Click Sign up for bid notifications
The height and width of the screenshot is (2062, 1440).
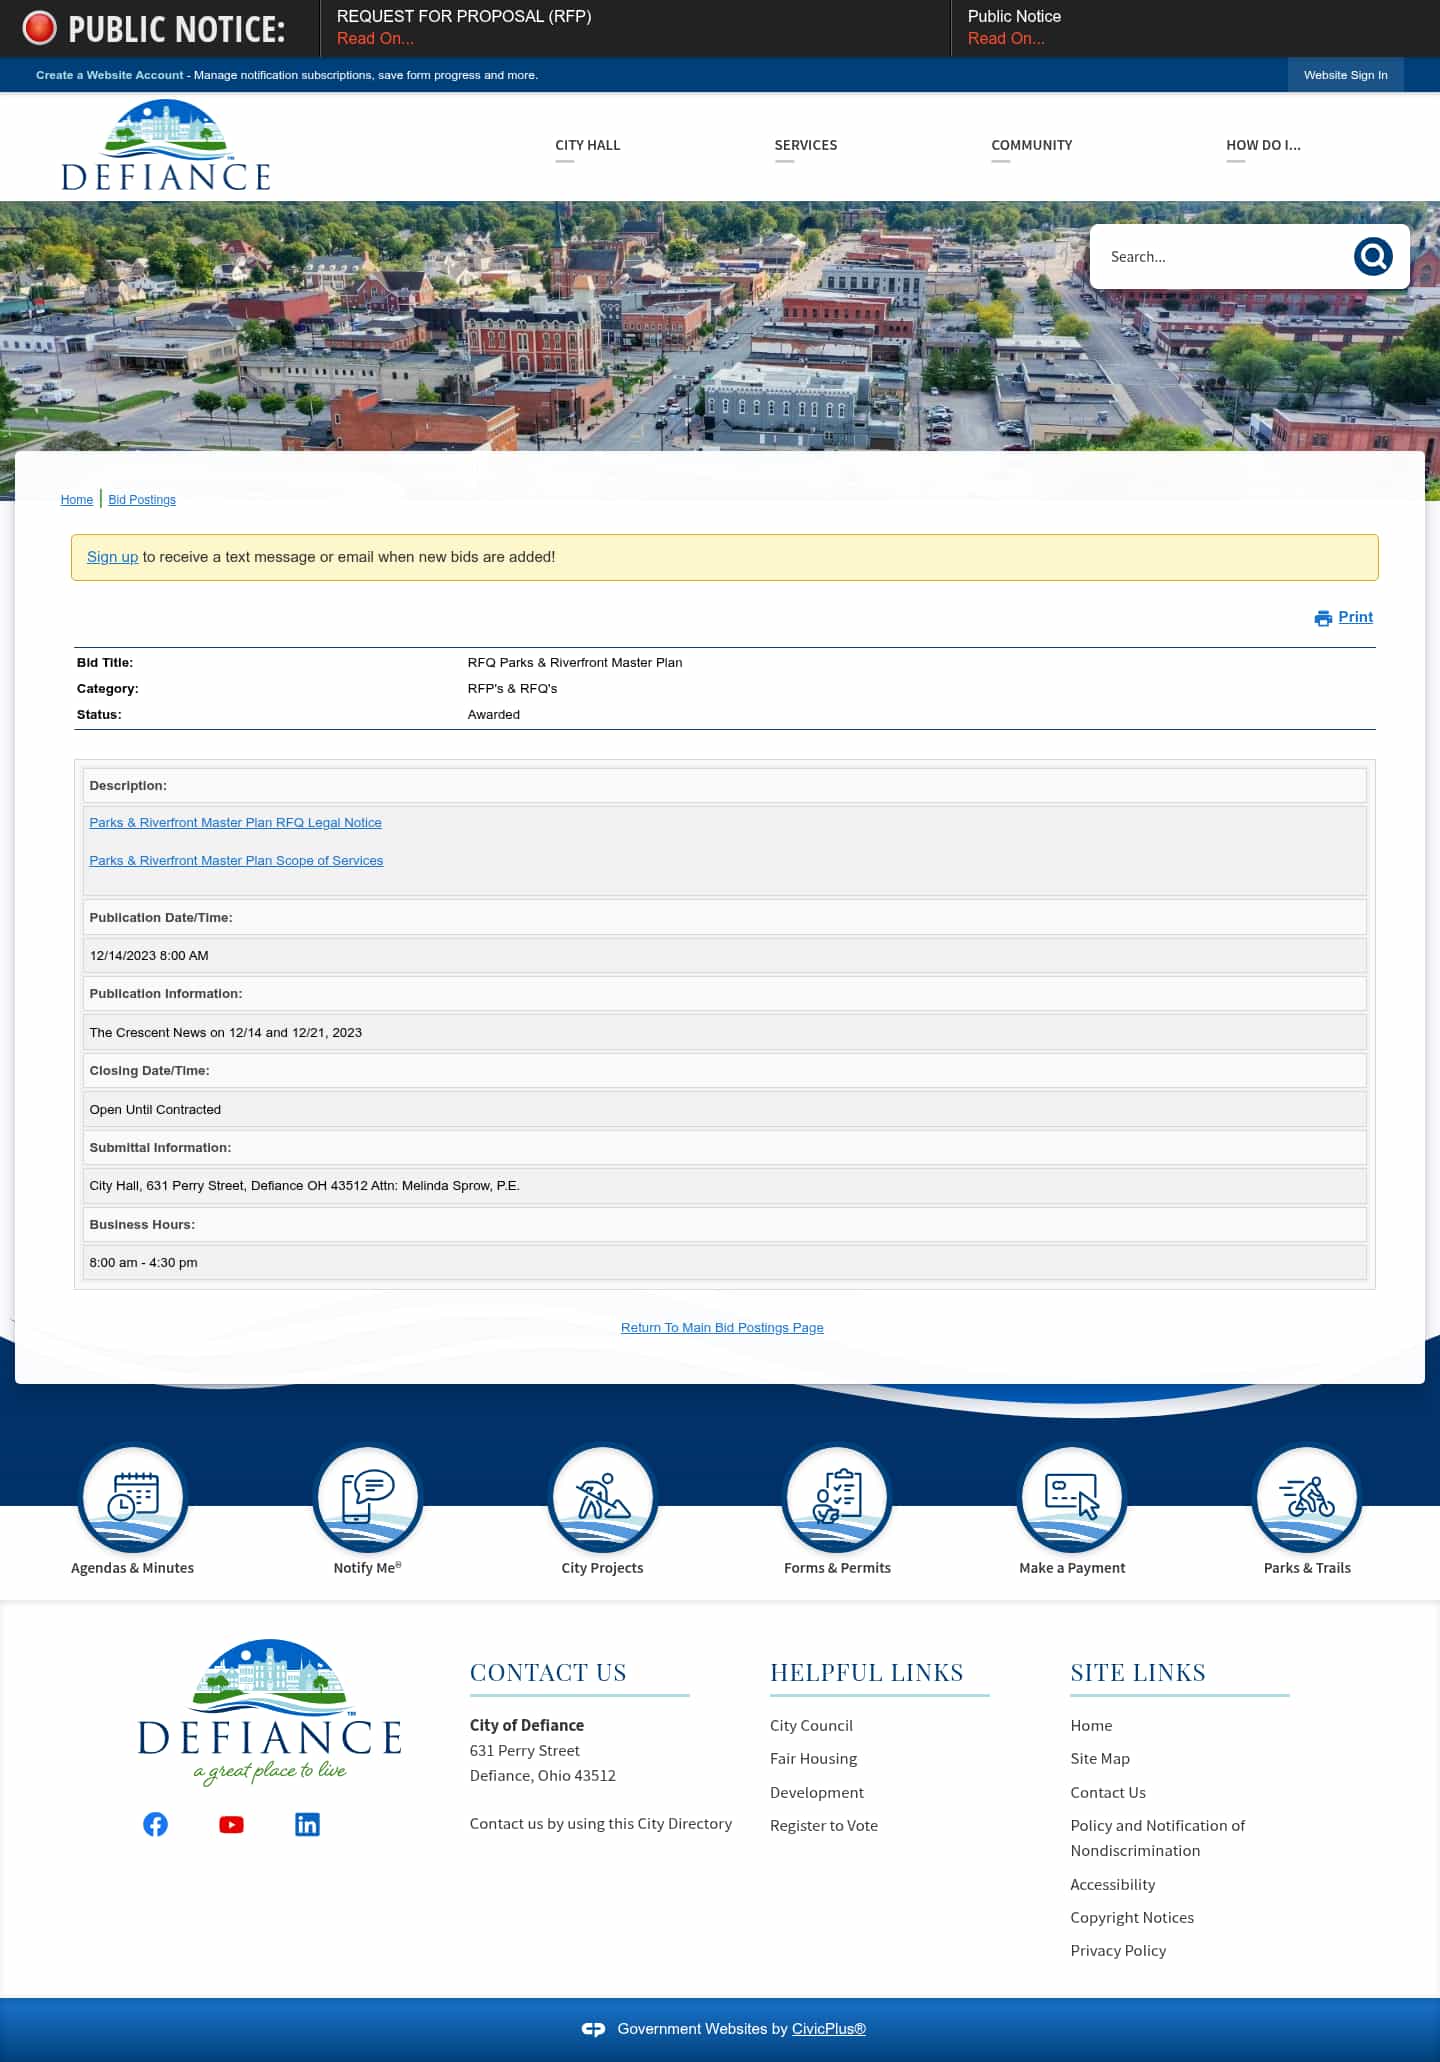(112, 557)
